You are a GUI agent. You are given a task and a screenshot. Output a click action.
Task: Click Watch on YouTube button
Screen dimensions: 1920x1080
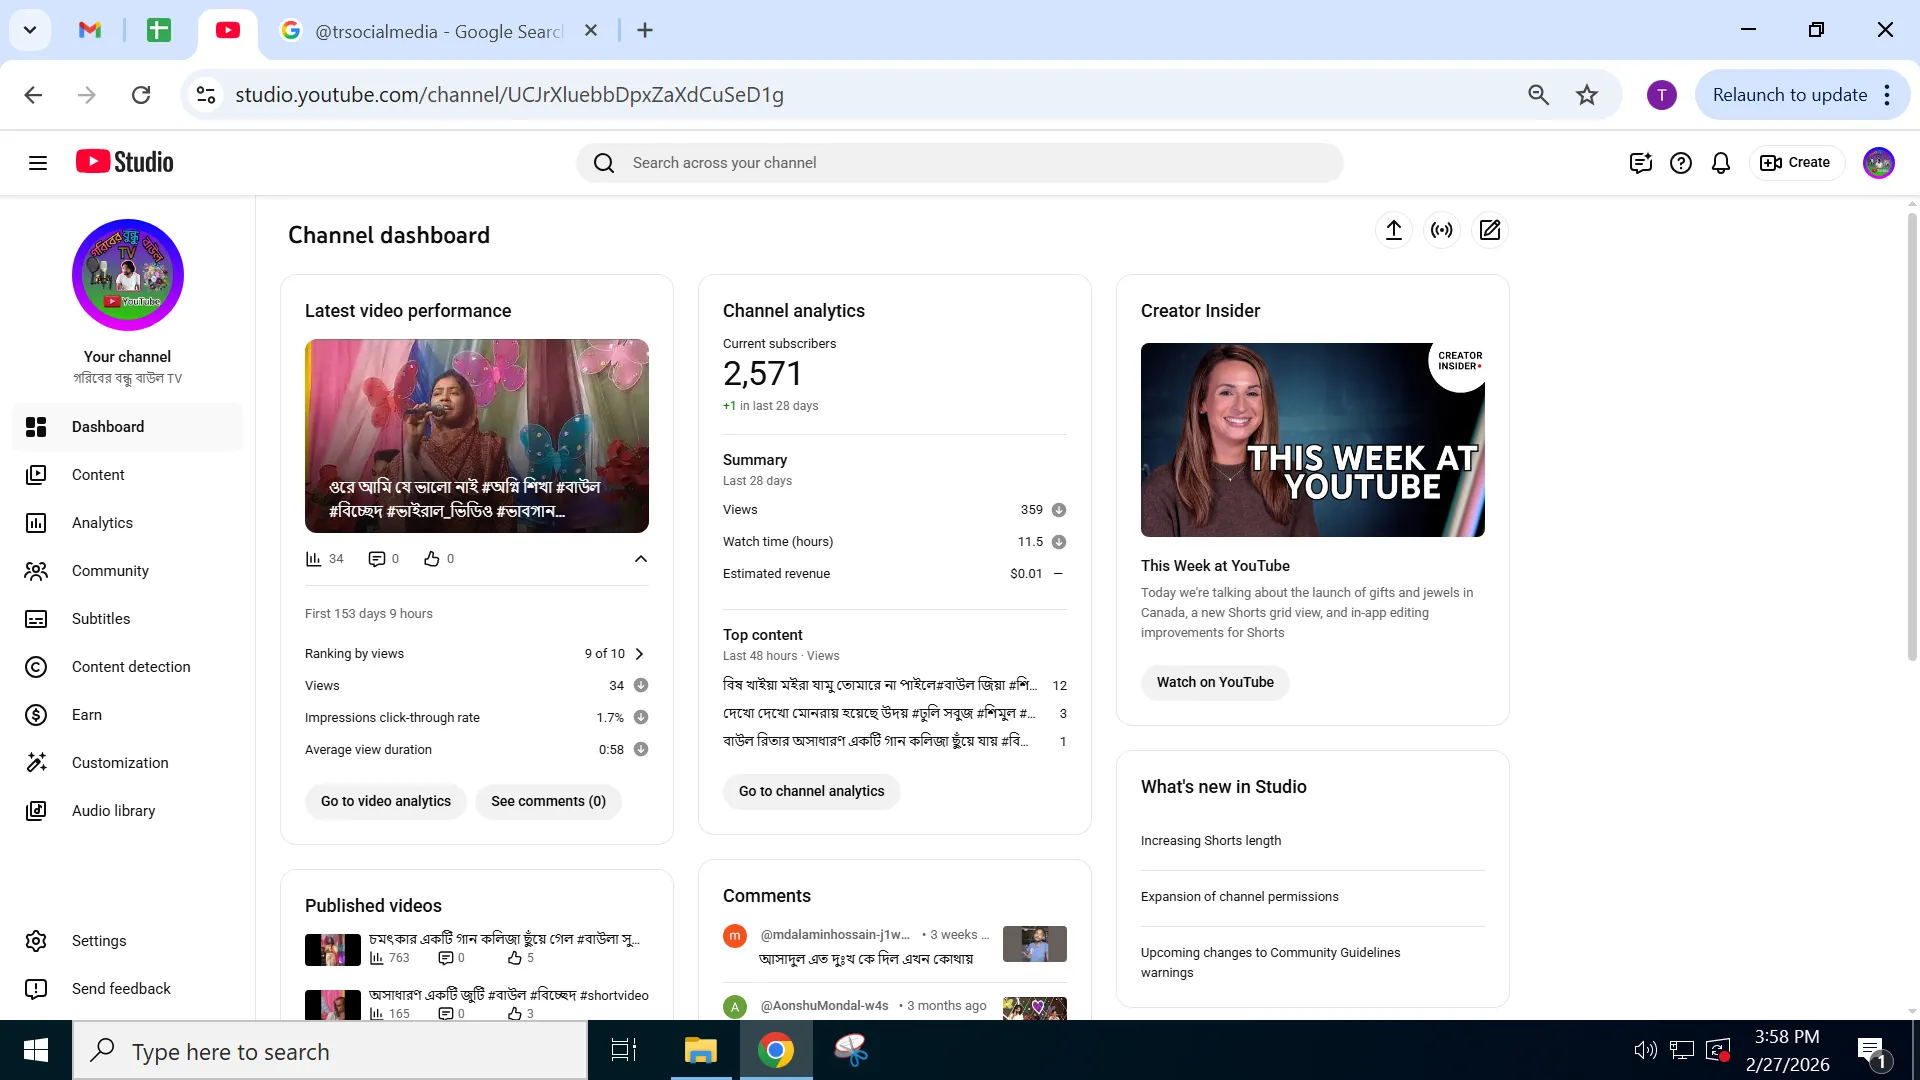(1215, 683)
